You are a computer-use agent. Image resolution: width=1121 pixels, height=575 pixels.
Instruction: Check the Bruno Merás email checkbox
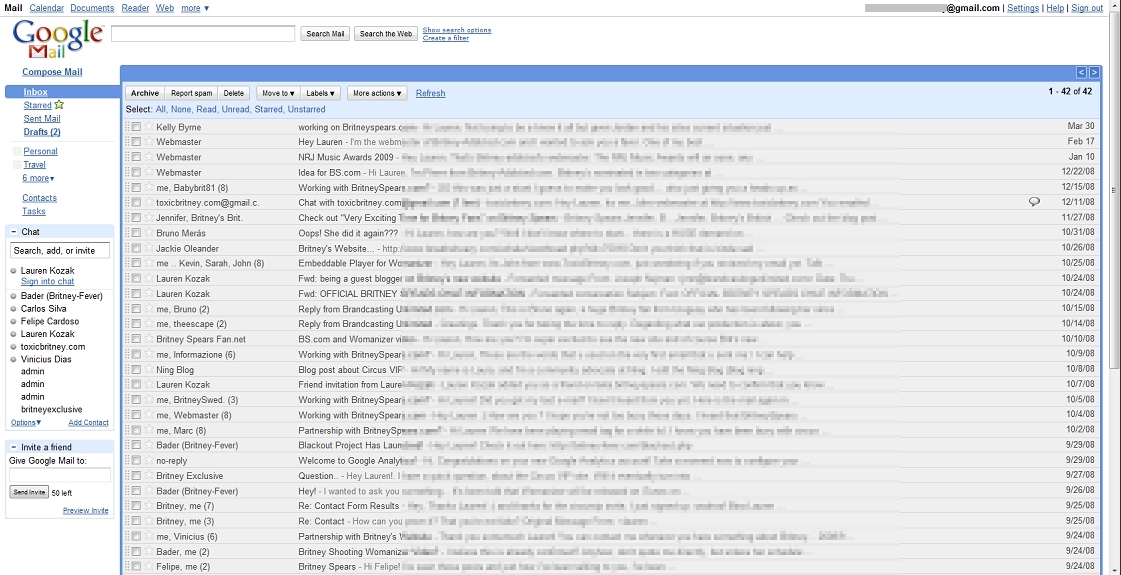(136, 233)
